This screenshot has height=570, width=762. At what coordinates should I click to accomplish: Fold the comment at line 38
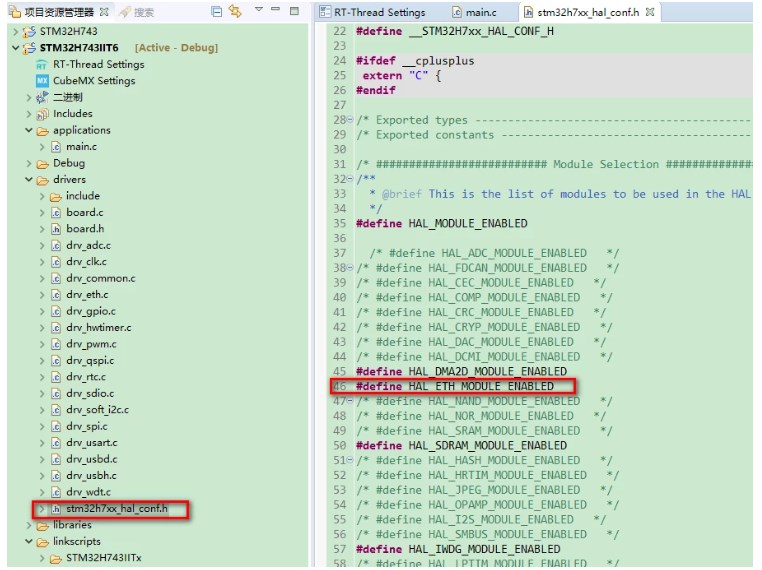(x=350, y=268)
